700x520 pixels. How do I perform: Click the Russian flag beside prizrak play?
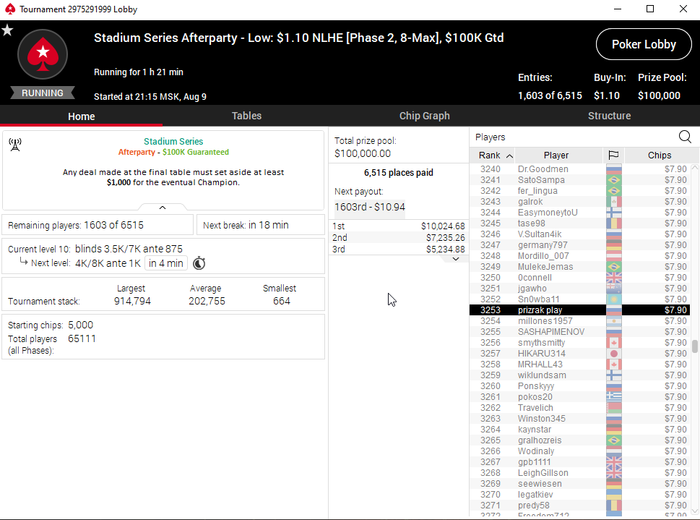click(x=614, y=310)
